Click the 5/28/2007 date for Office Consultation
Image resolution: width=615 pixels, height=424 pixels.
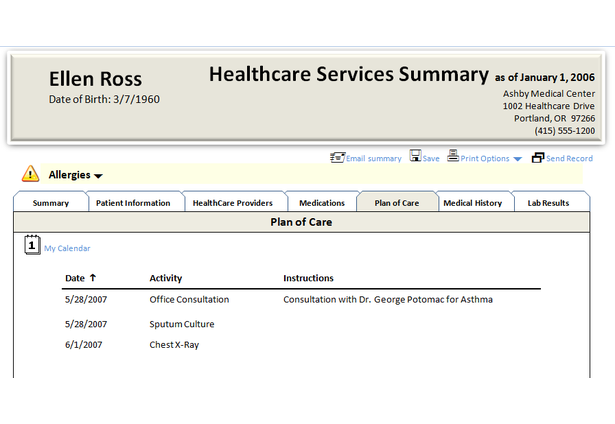[x=86, y=299]
